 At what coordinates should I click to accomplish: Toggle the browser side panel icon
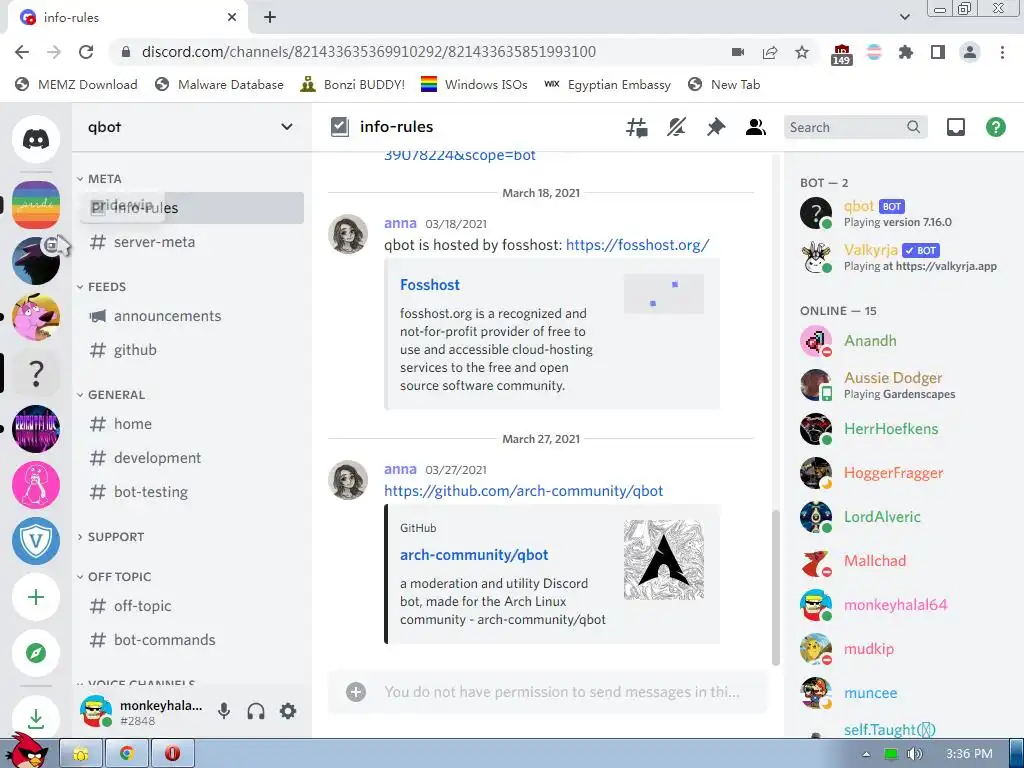click(x=938, y=52)
